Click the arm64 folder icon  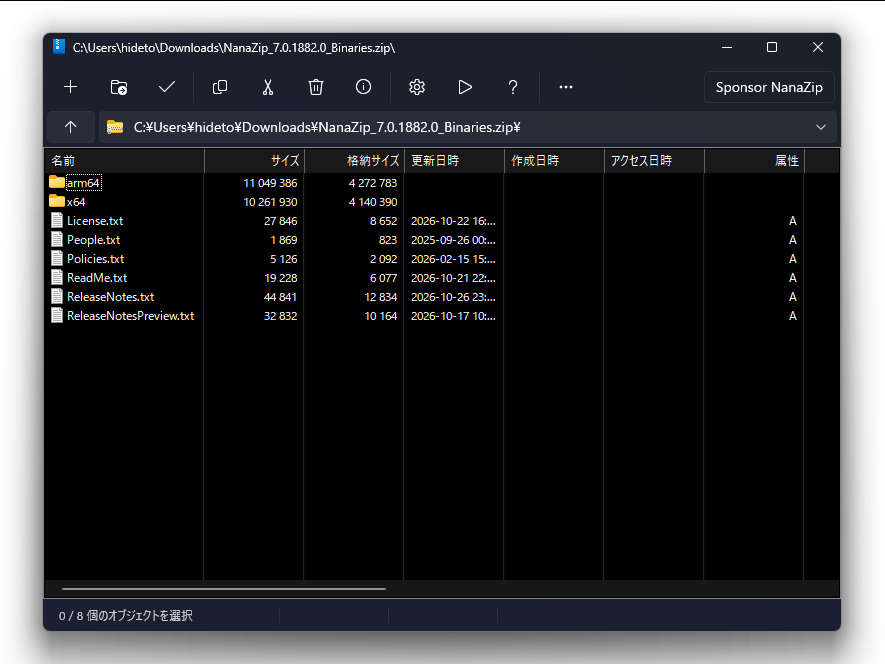(56, 182)
